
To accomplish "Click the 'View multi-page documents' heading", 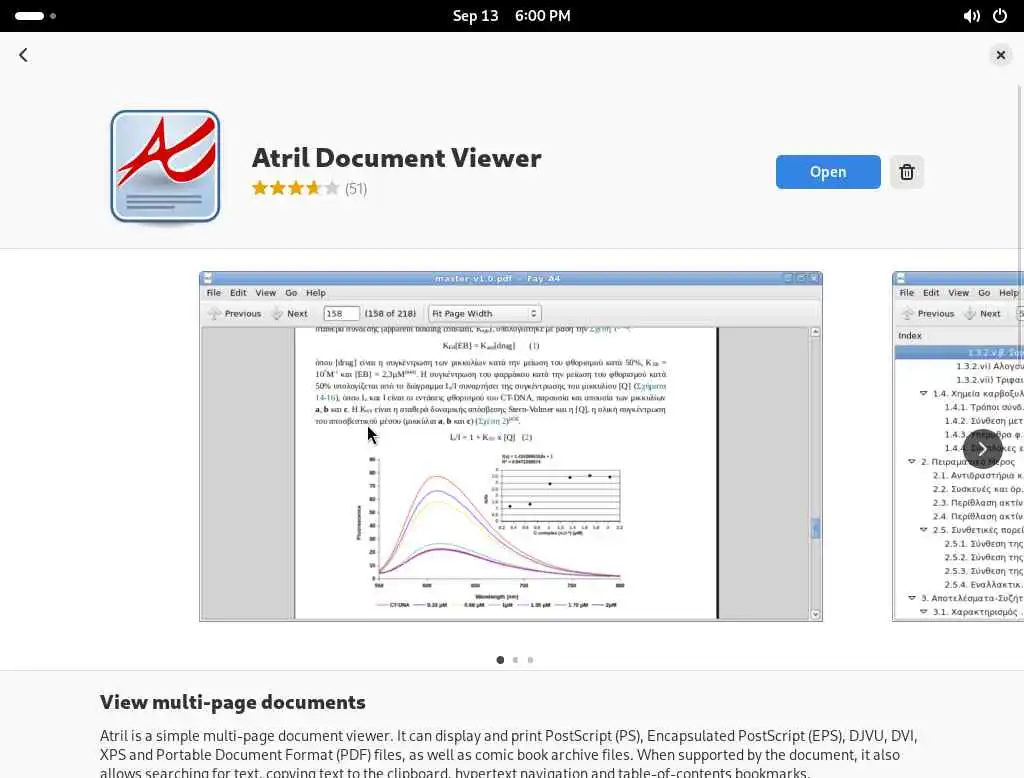I will 232,702.
